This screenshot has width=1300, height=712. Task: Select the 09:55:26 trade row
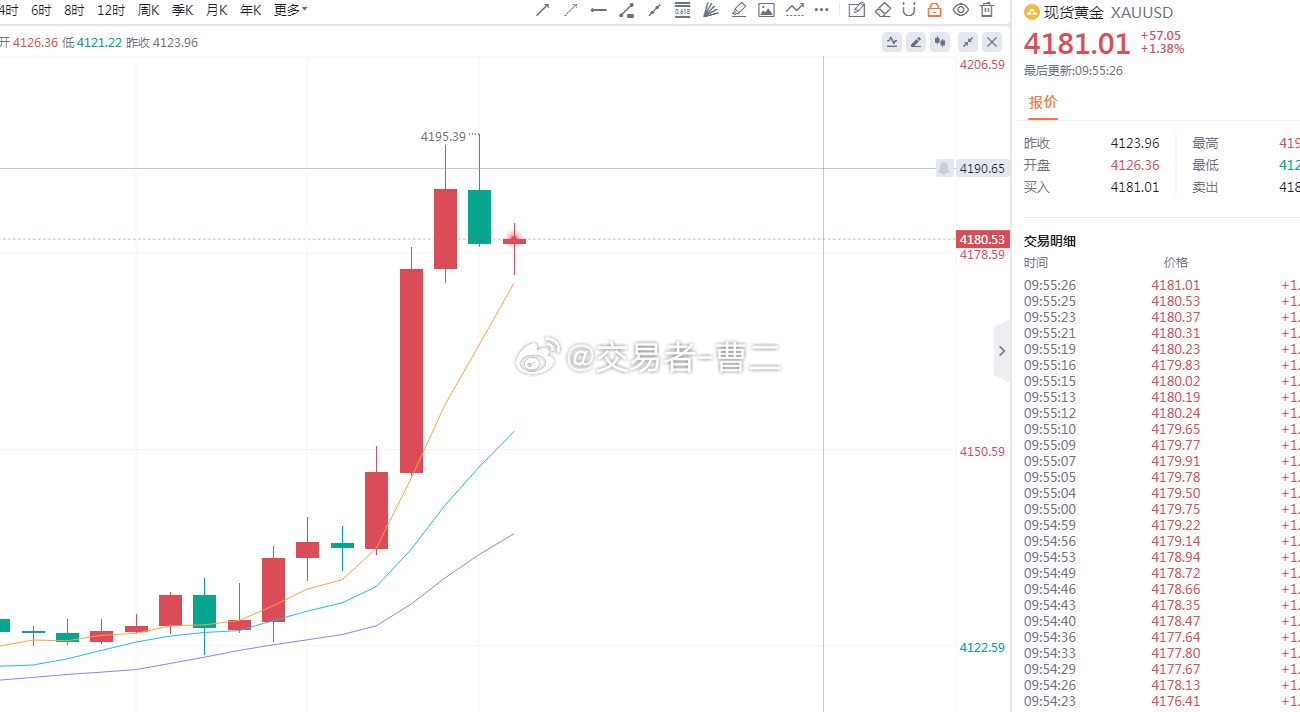(x=1160, y=285)
